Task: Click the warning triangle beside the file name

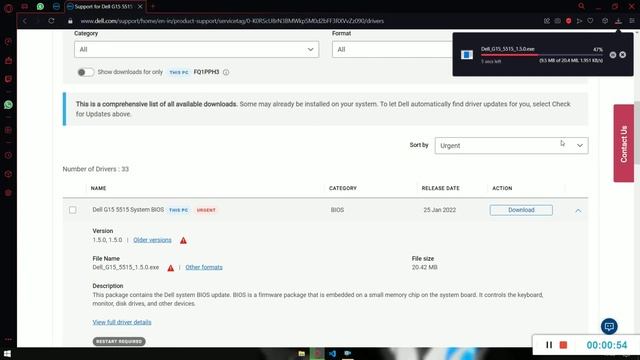Action: (x=171, y=268)
